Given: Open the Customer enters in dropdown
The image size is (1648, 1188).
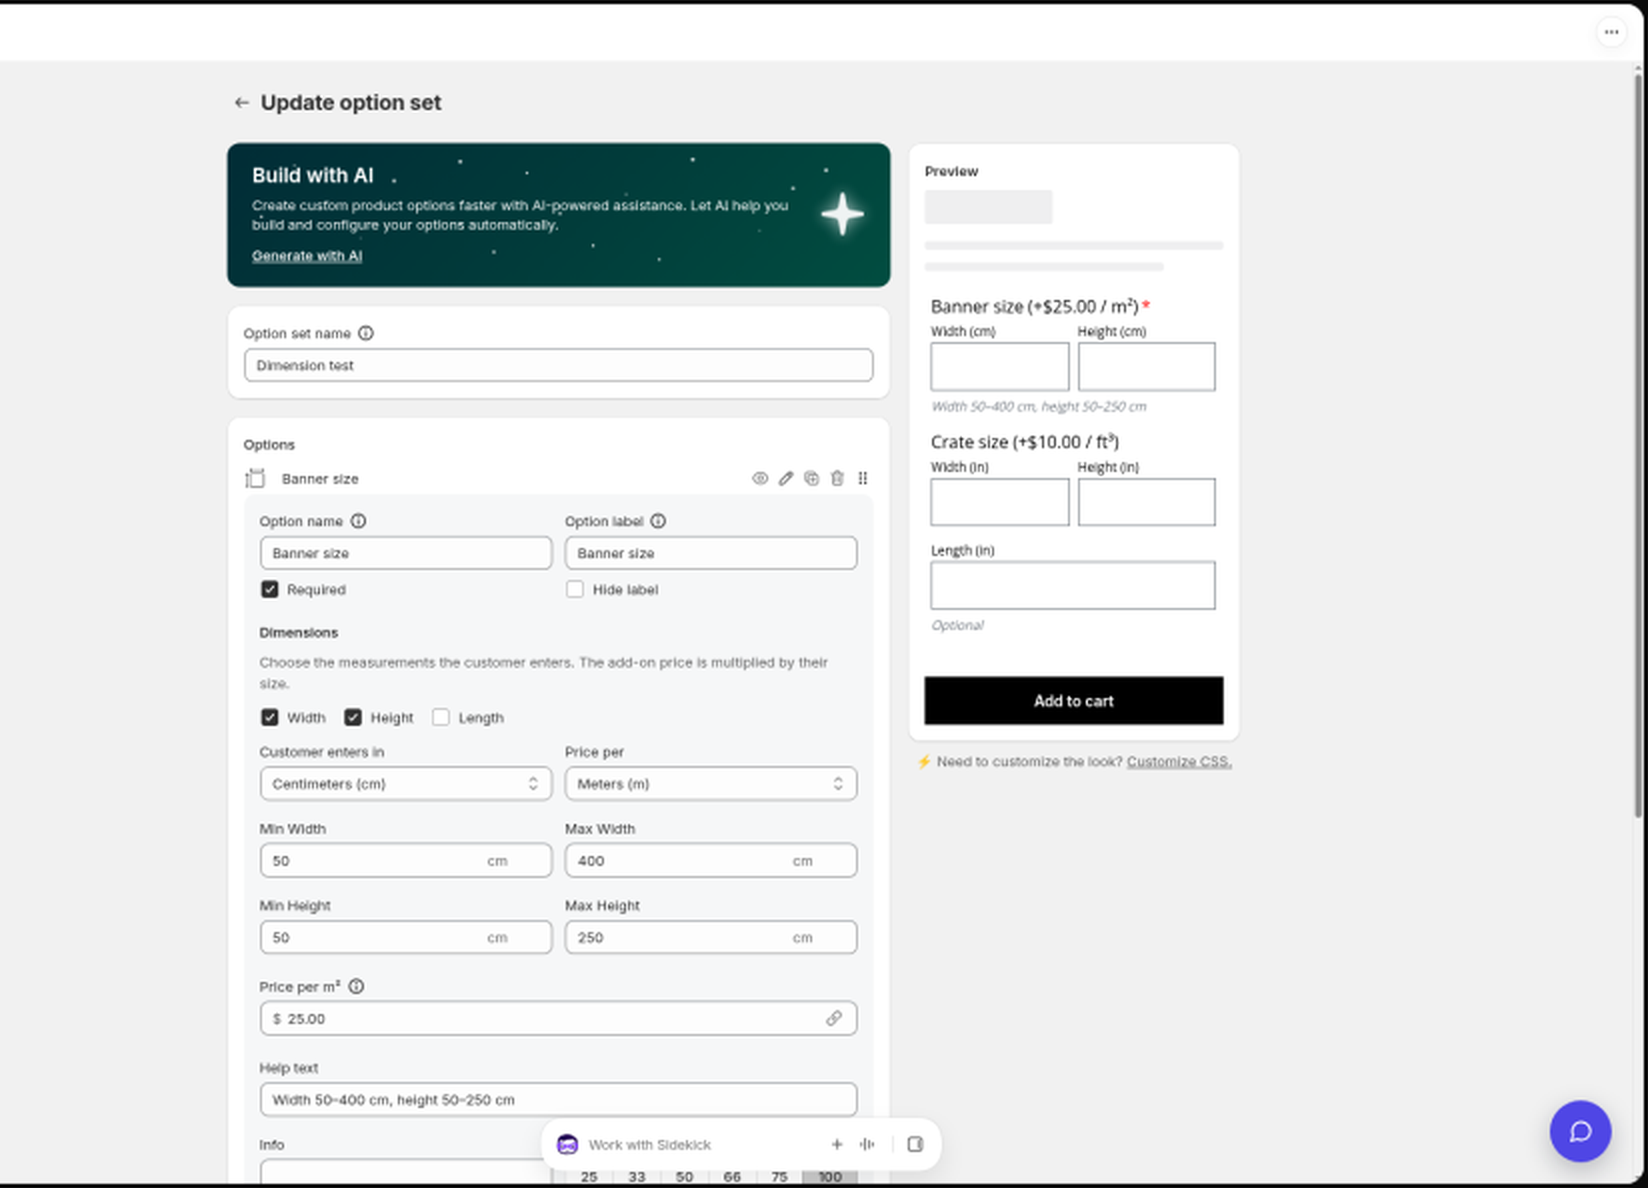Looking at the screenshot, I should [x=406, y=784].
